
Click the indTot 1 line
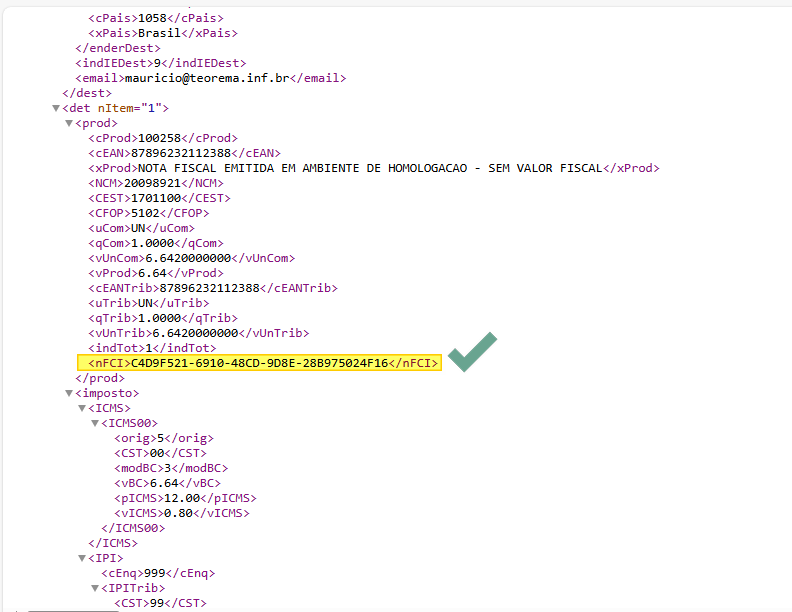tap(152, 348)
